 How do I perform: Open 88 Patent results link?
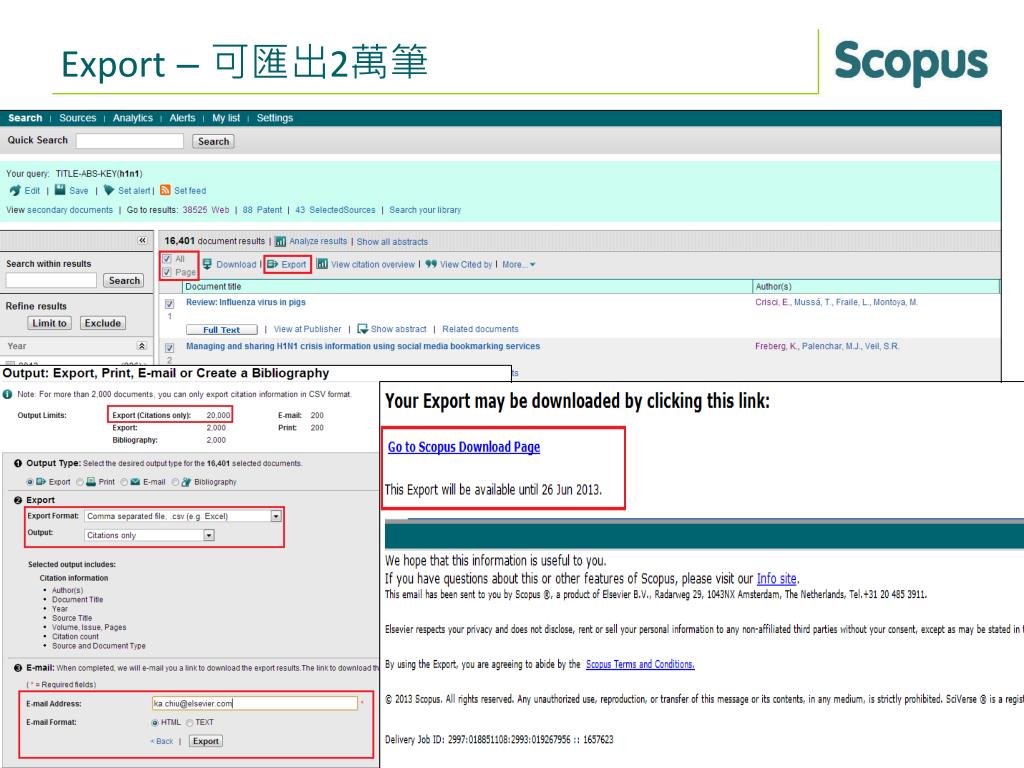[x=262, y=210]
